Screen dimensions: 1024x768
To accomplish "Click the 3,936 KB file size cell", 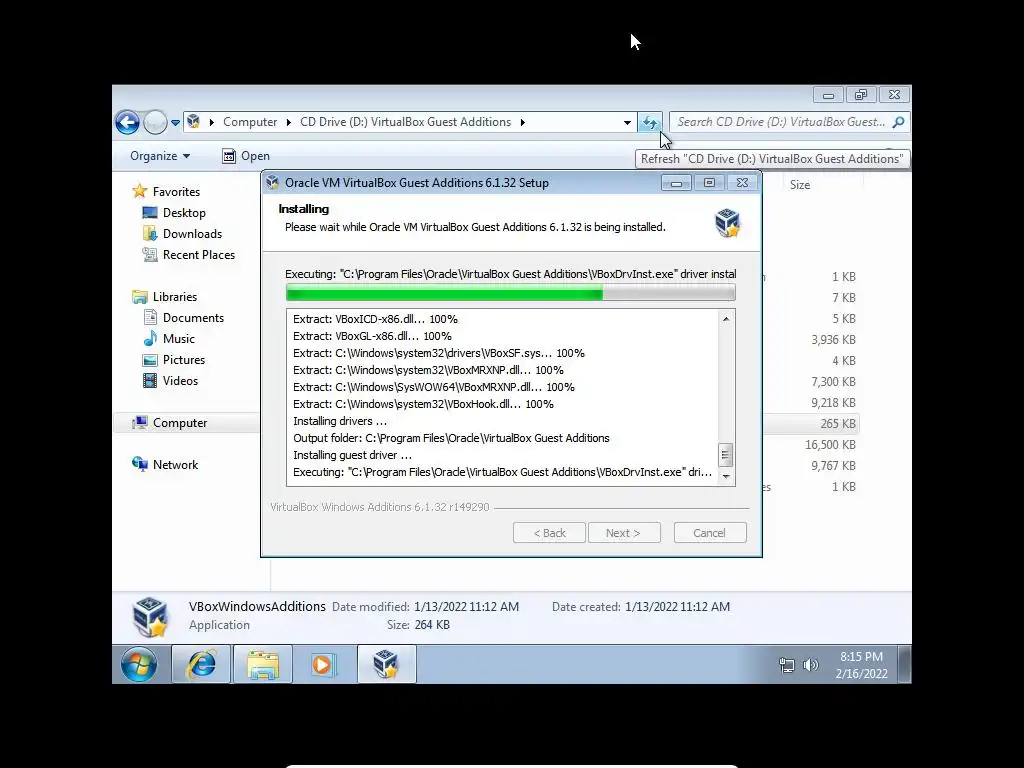I will (x=833, y=340).
